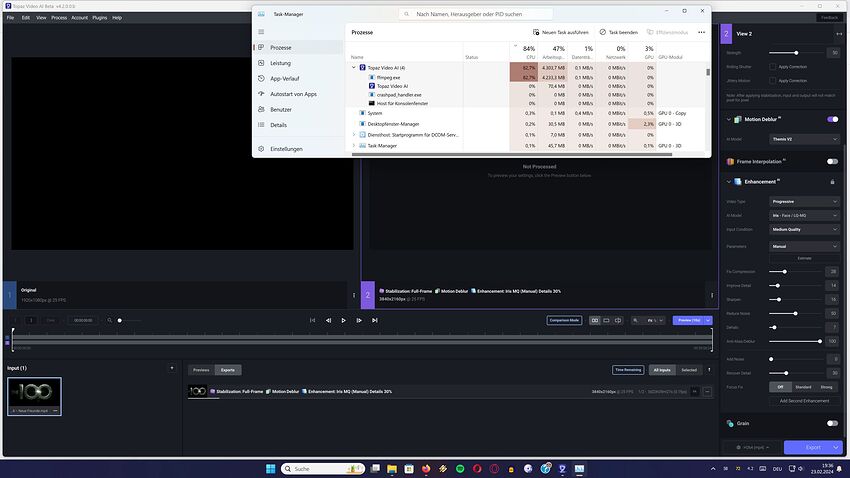Viewport: 850px width, 478px height.
Task: Toggle Jittery Motion Apply Correction checkbox
Action: (x=772, y=81)
